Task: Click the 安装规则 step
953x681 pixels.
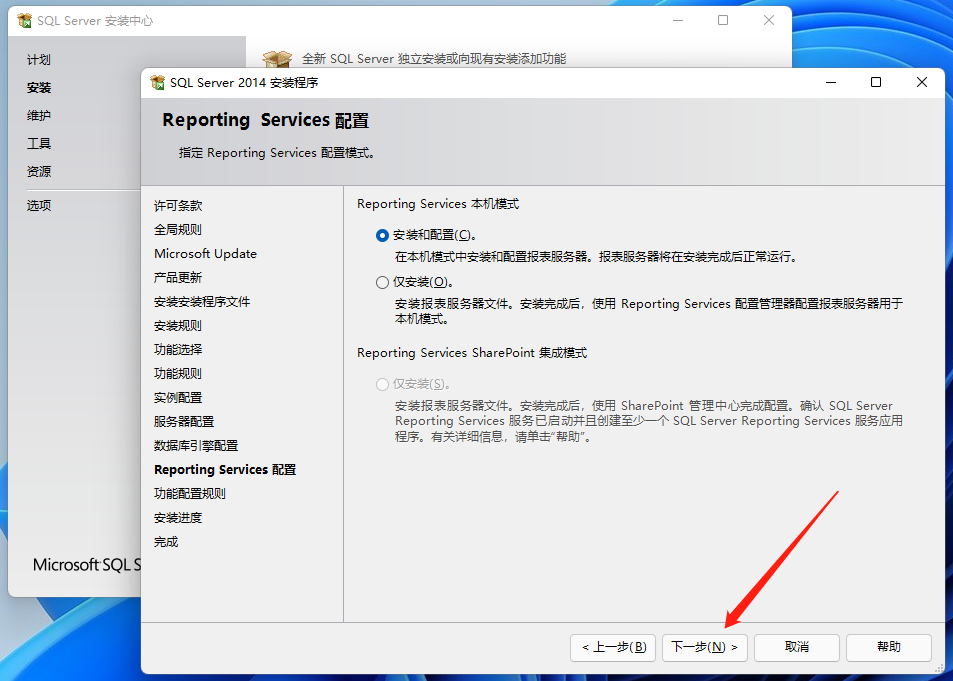Action: [178, 326]
